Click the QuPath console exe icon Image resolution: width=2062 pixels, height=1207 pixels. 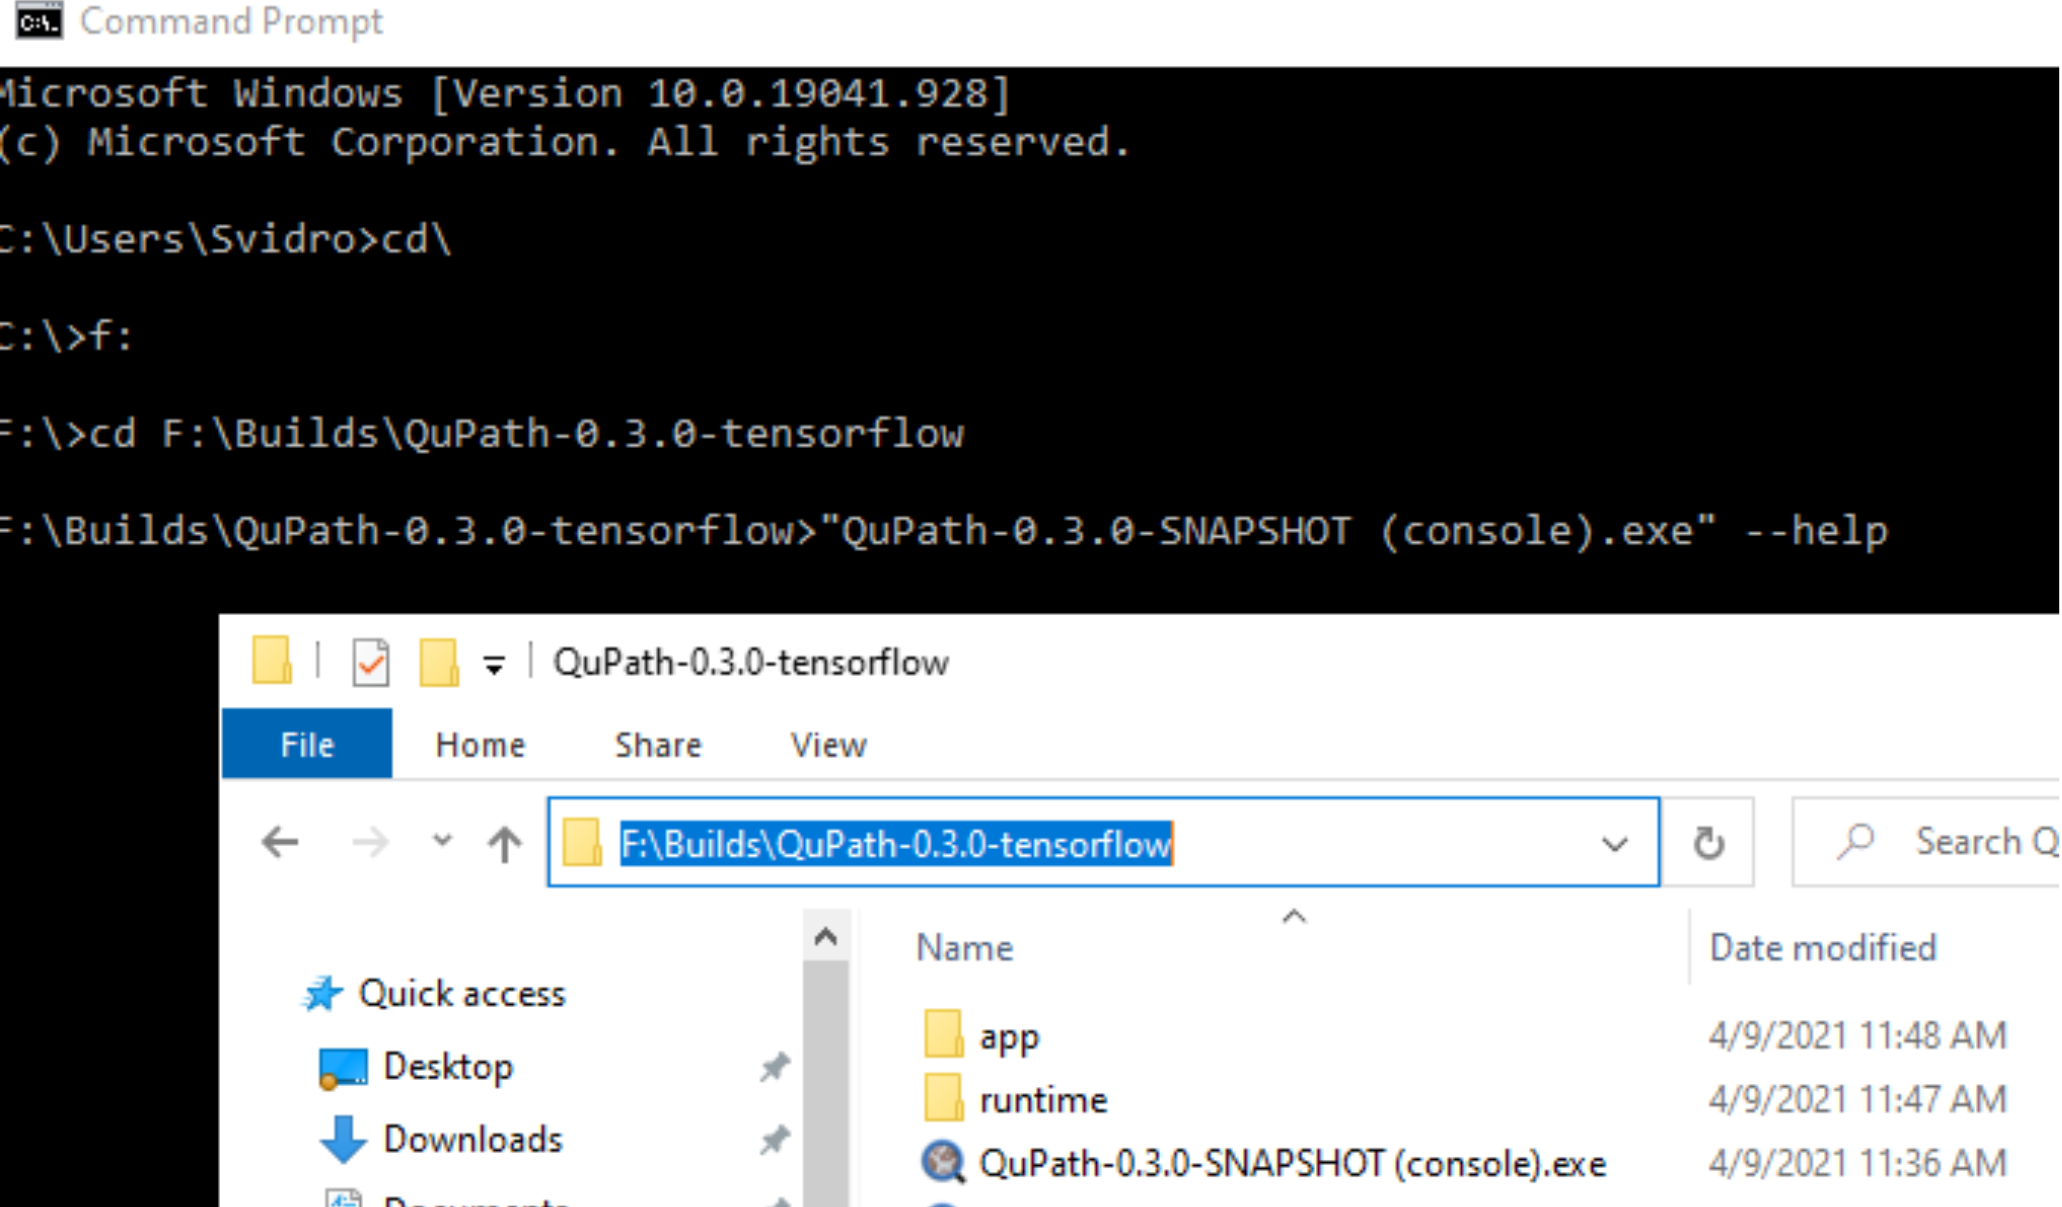click(942, 1163)
